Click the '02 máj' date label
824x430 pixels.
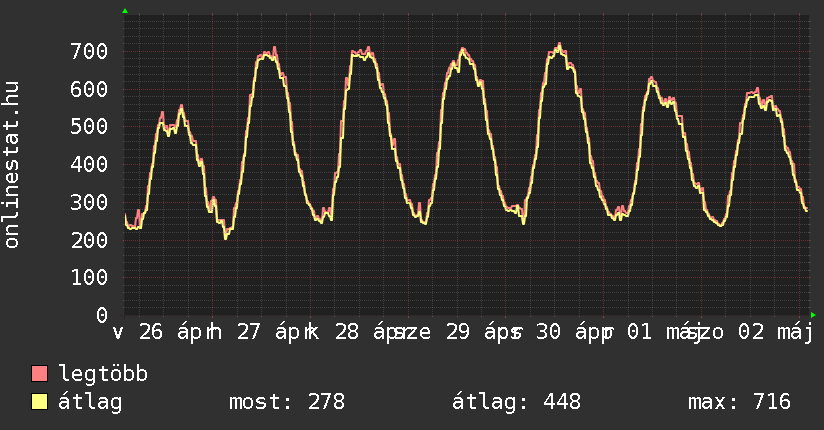(x=776, y=332)
